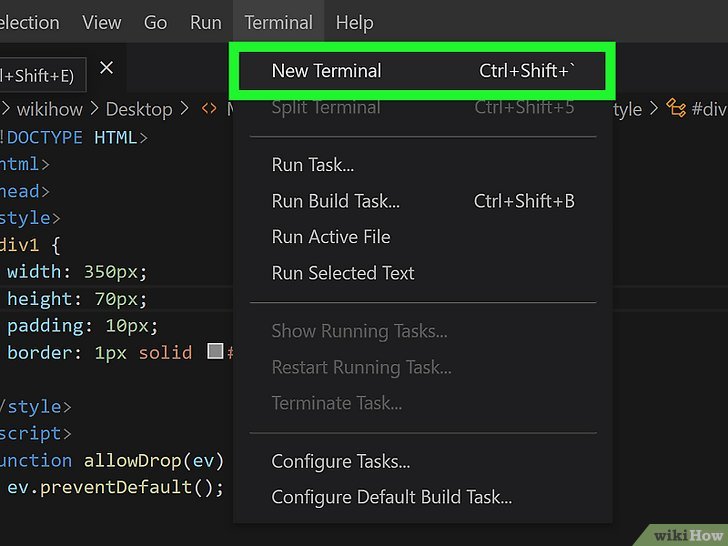Open the gray border color swatch
The image size is (728, 546).
click(215, 351)
